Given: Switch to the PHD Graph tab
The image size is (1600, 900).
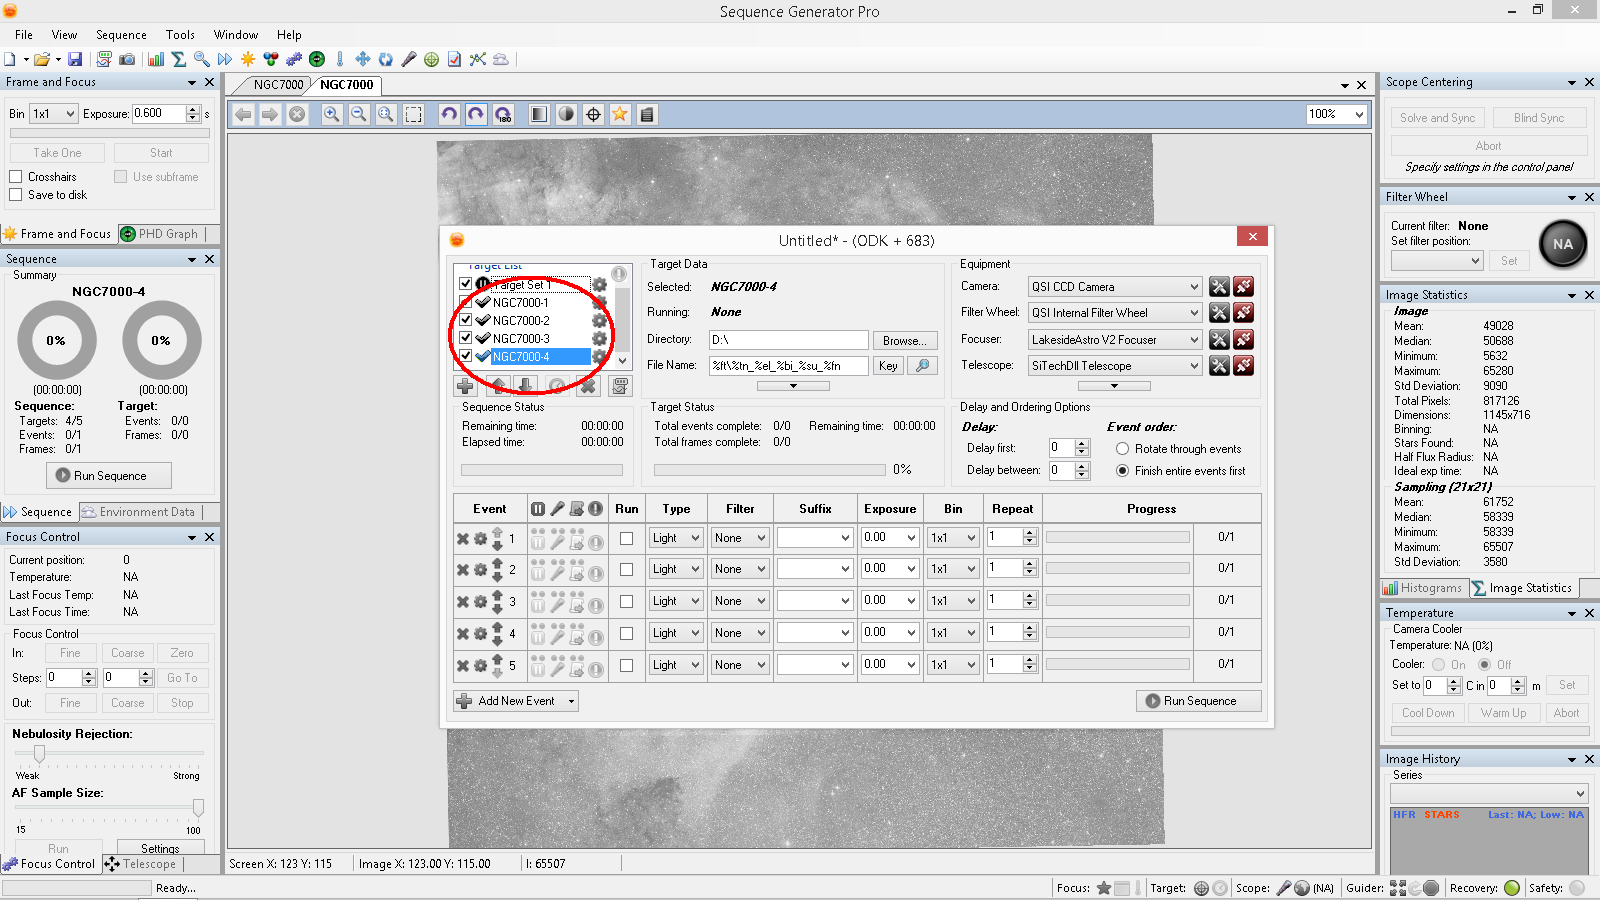Looking at the screenshot, I should (160, 234).
